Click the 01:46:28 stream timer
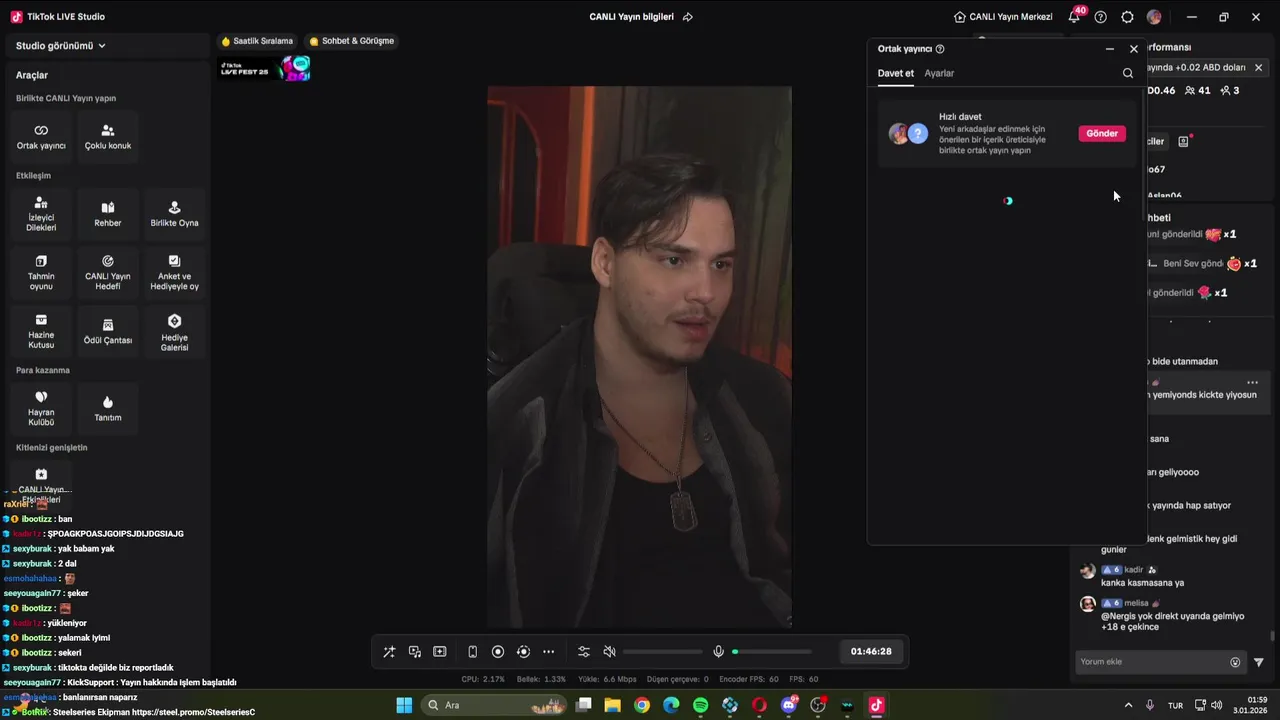Viewport: 1280px width, 720px height. (871, 651)
